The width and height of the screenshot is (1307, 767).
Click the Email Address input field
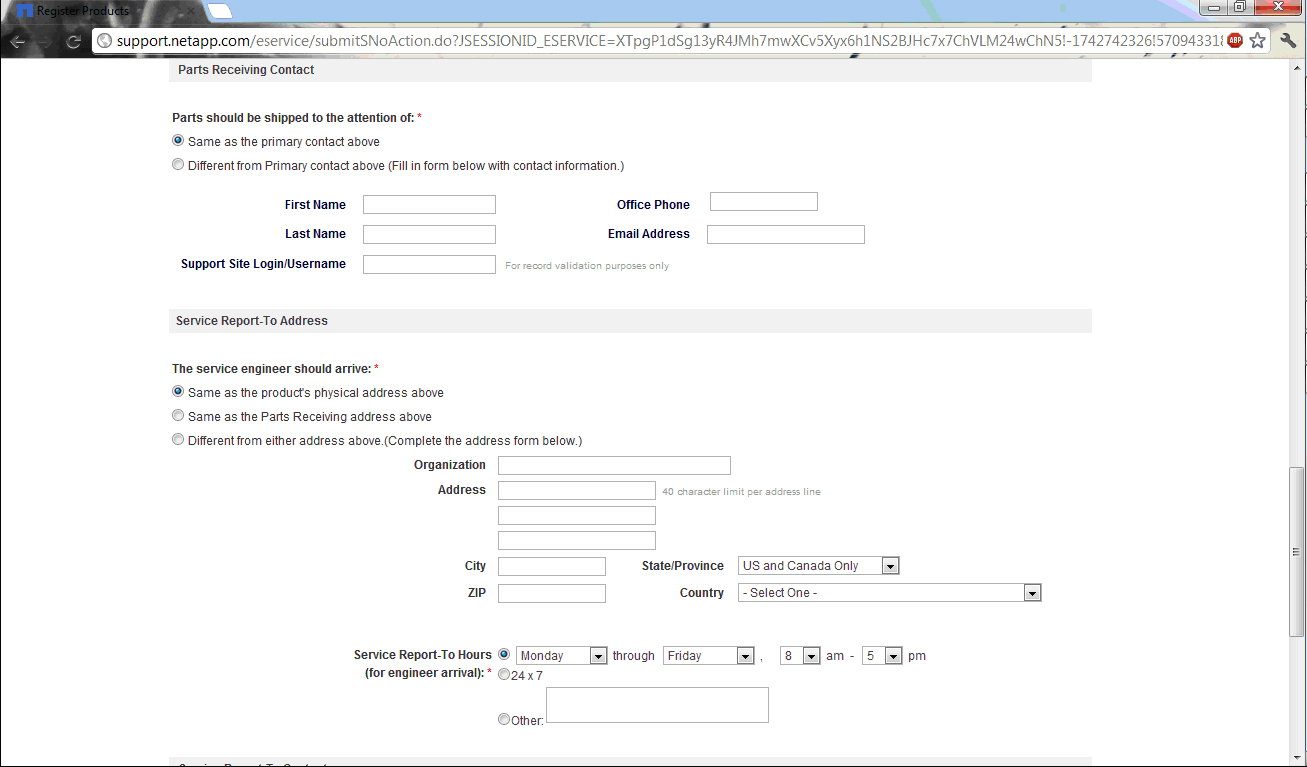click(x=785, y=235)
